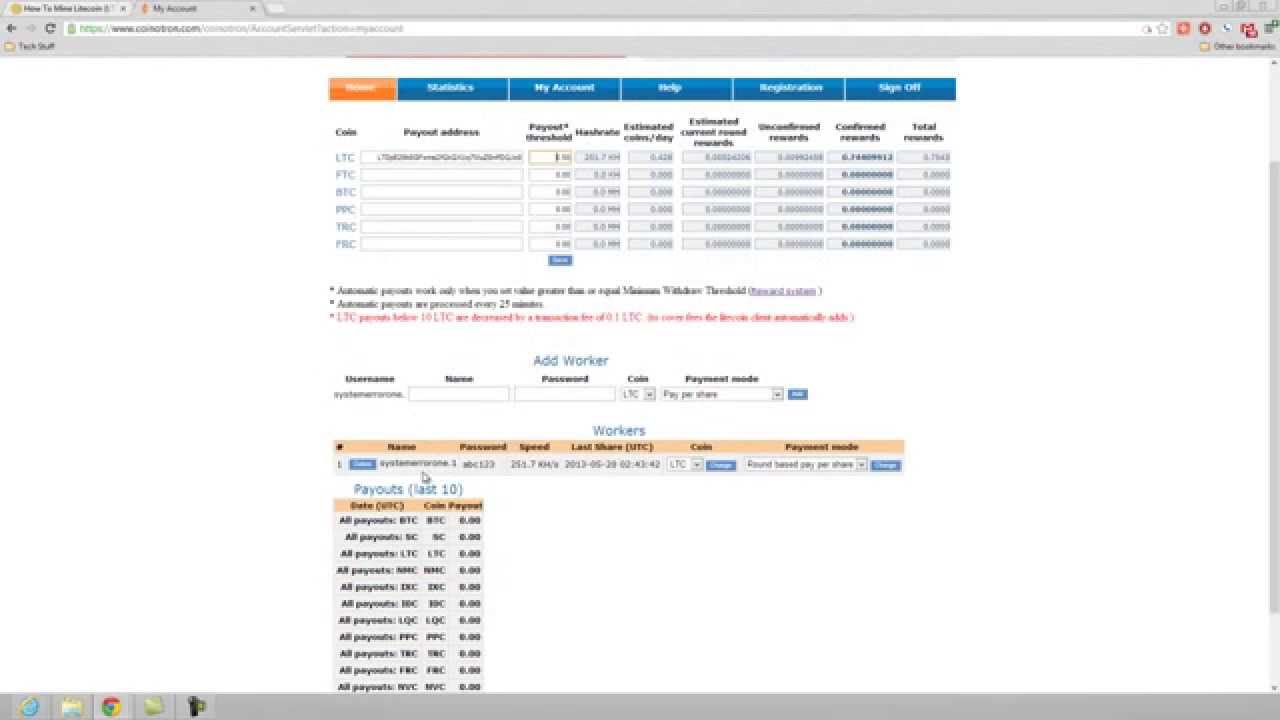Open the Other bookmarks folder
The image size is (1280, 720).
(x=1237, y=46)
